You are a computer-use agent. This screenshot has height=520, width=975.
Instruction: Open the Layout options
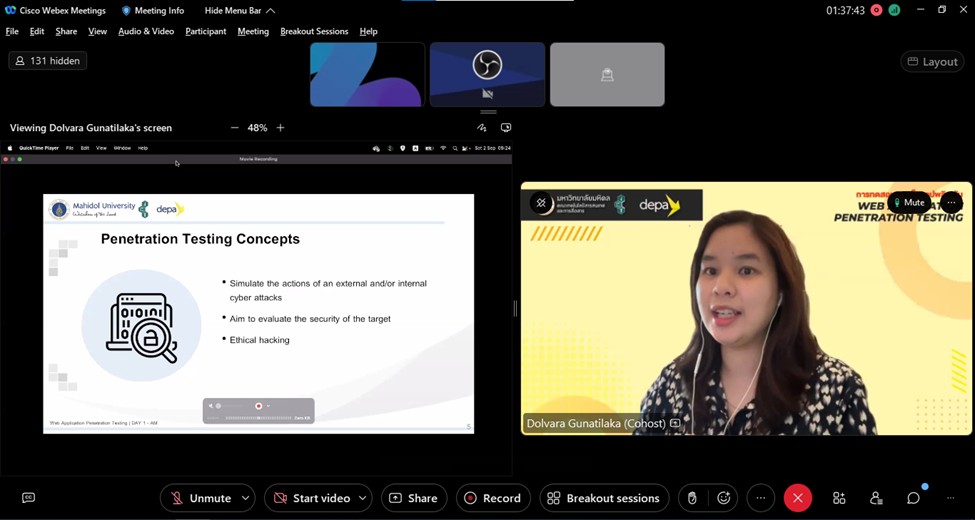click(x=932, y=62)
